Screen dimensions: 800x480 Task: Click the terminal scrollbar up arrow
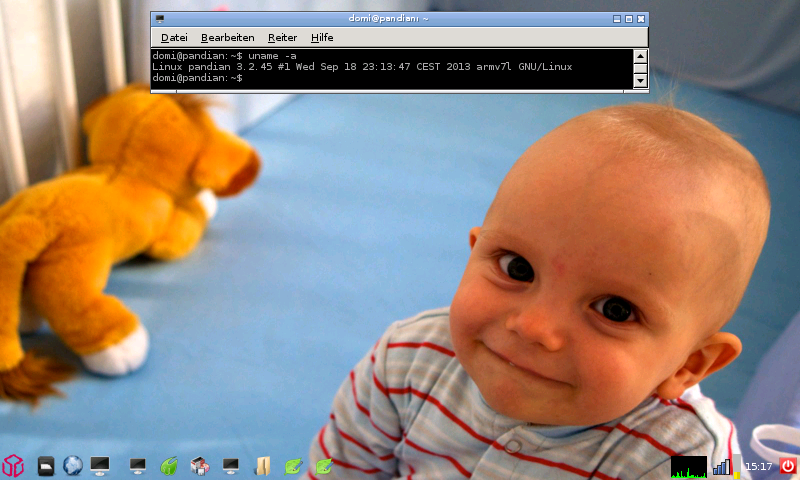[x=640, y=55]
